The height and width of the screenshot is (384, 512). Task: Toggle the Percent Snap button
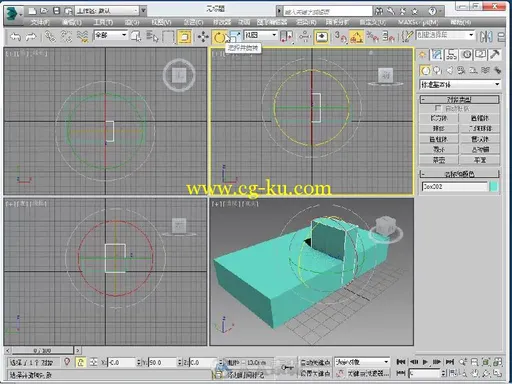(x=373, y=36)
